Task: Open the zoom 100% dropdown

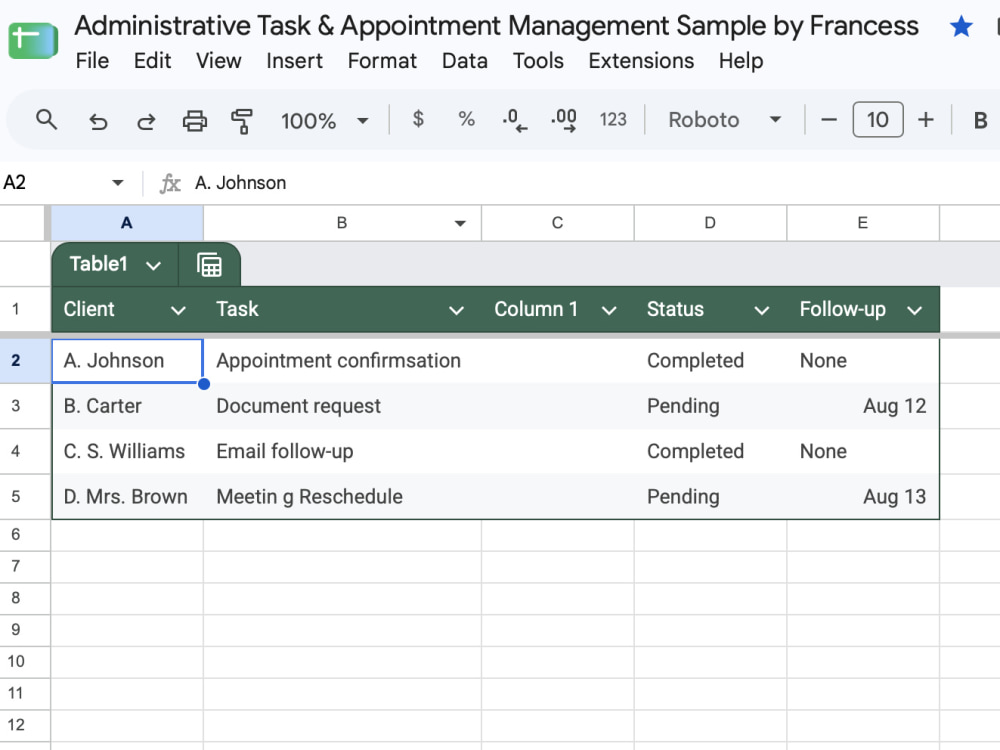Action: pyautogui.click(x=324, y=121)
